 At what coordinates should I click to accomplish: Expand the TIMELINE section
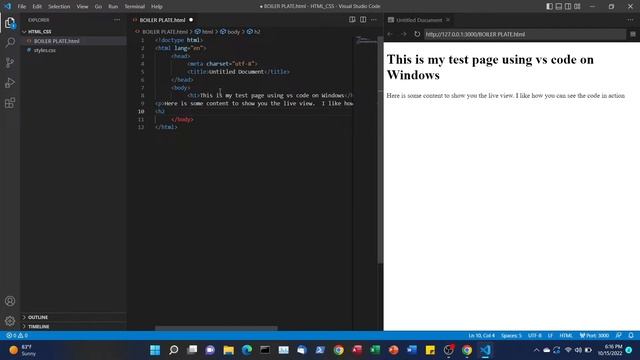(38, 327)
